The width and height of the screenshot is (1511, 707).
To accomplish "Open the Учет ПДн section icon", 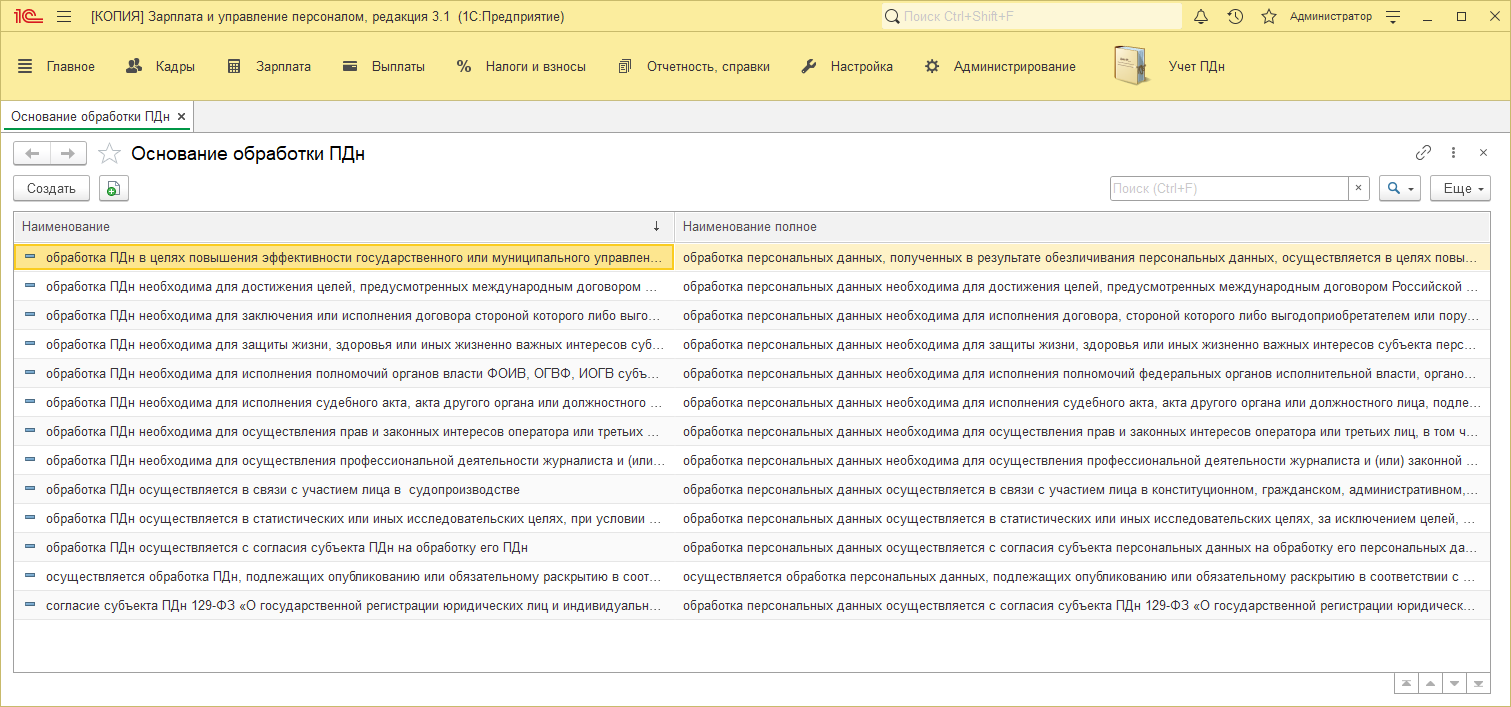I will 1131,66.
